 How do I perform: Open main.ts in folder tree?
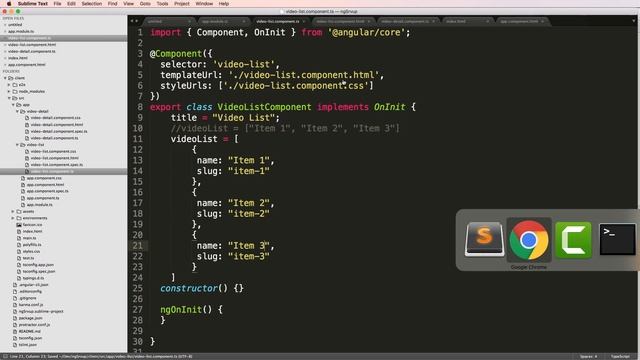[x=29, y=238]
